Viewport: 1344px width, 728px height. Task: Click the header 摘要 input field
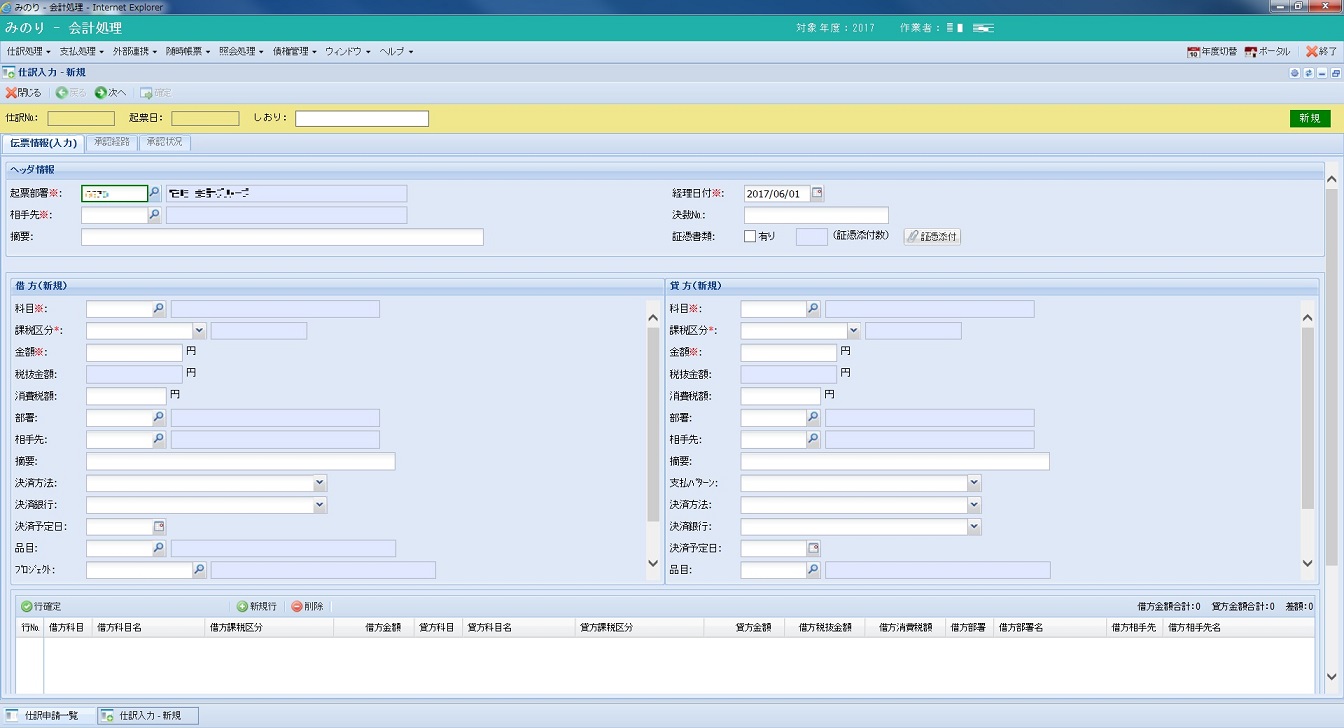282,237
